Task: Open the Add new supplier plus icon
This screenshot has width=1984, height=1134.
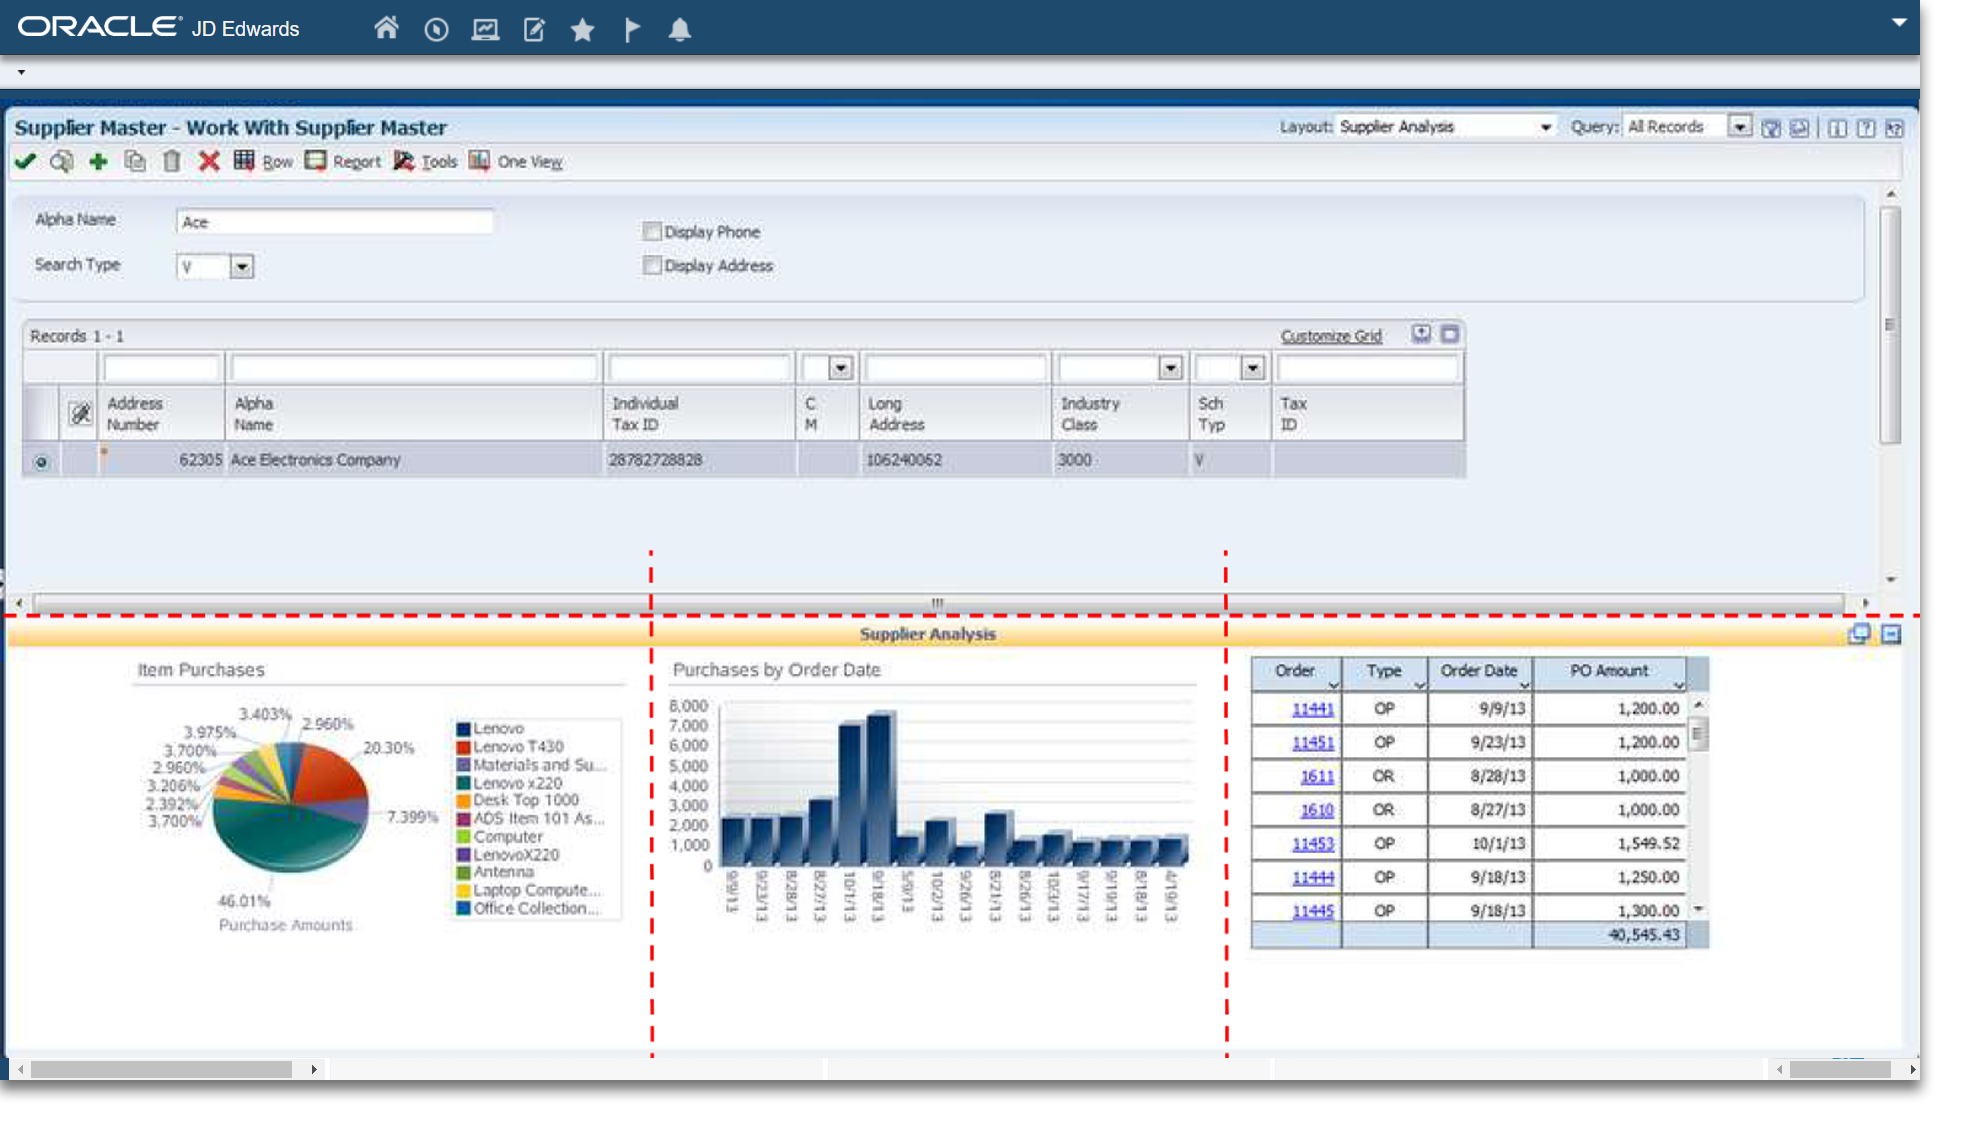Action: click(97, 161)
